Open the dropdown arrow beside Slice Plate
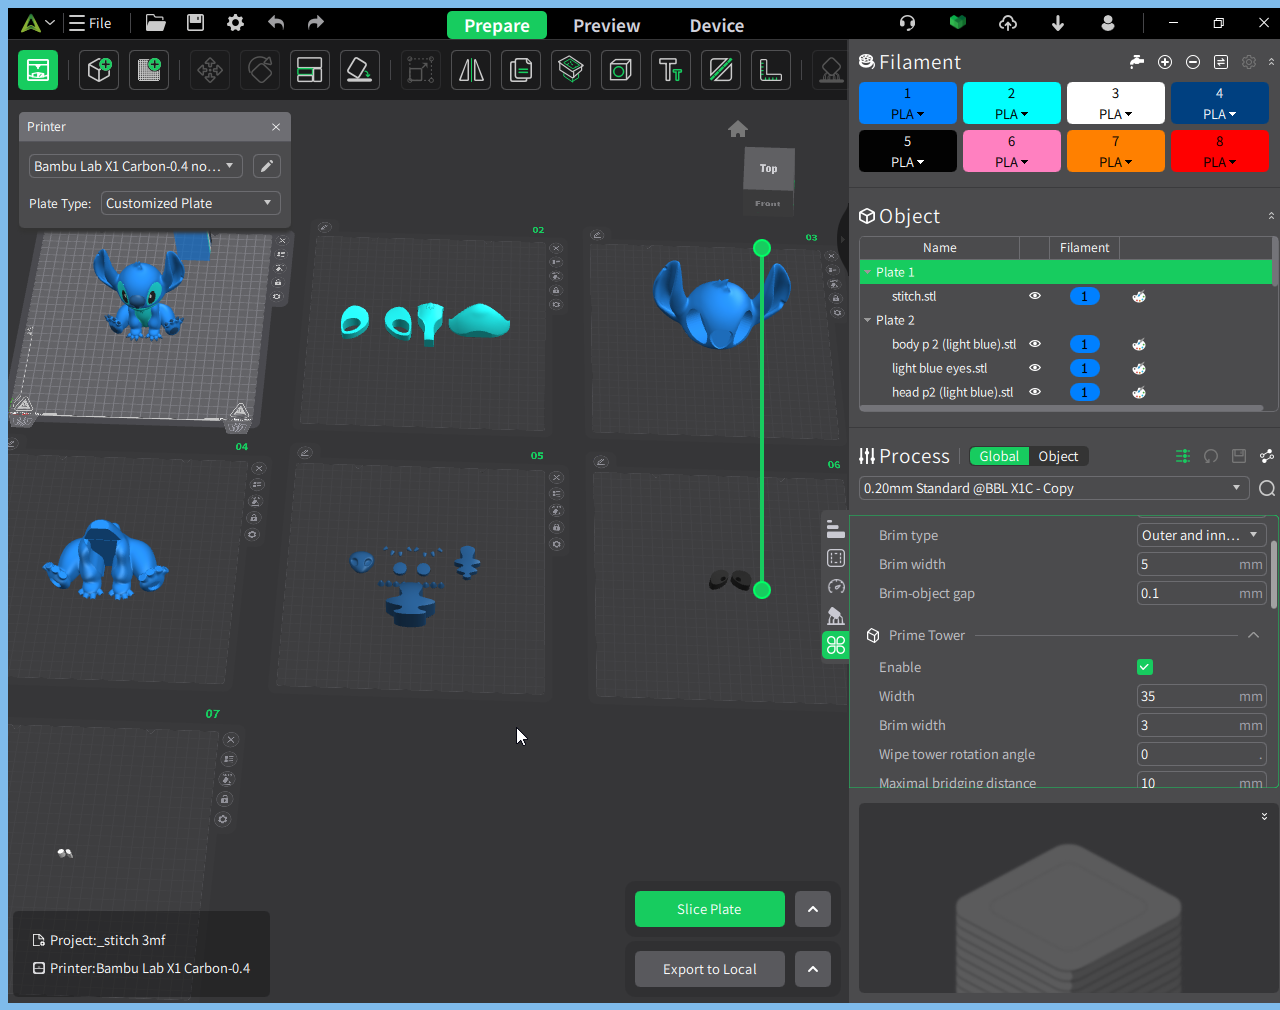The image size is (1280, 1010). [x=813, y=910]
